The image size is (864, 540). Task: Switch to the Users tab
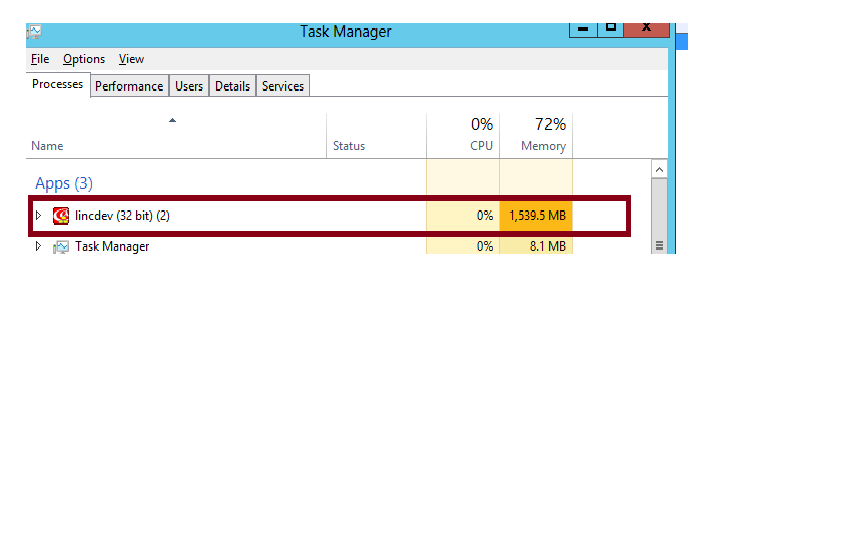point(189,86)
